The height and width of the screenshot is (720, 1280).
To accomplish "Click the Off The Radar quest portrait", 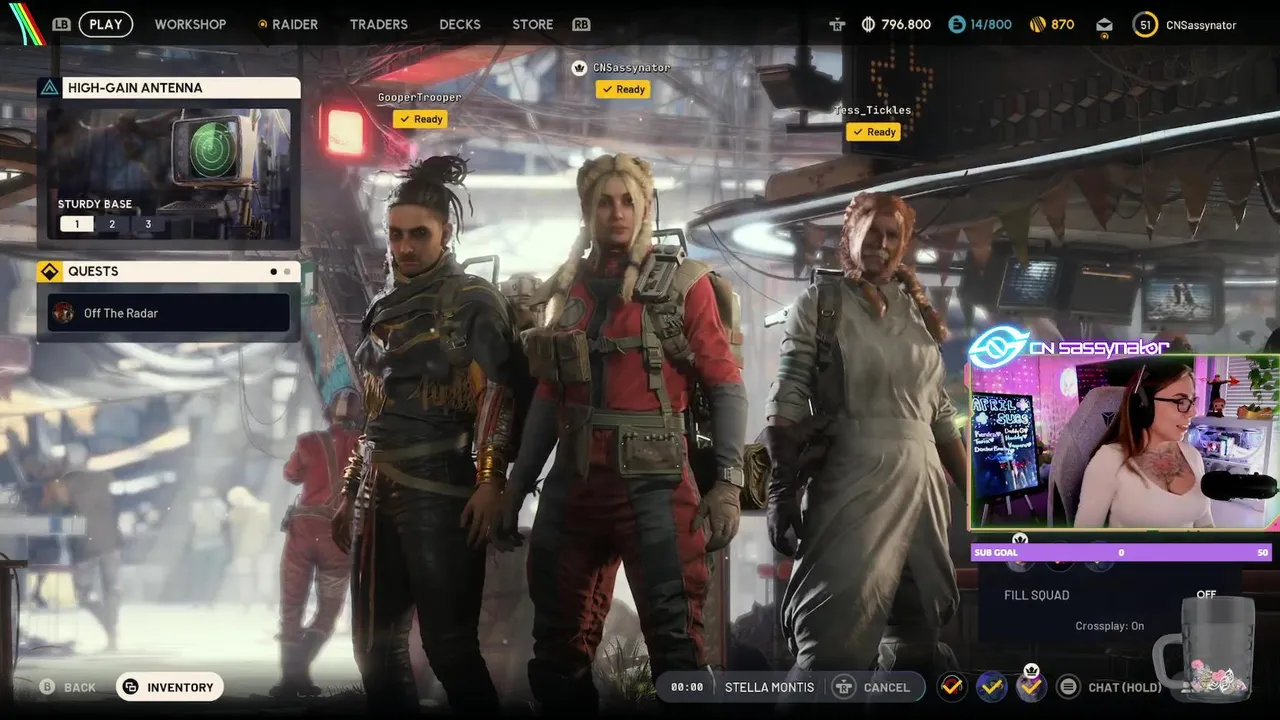I will tap(64, 313).
